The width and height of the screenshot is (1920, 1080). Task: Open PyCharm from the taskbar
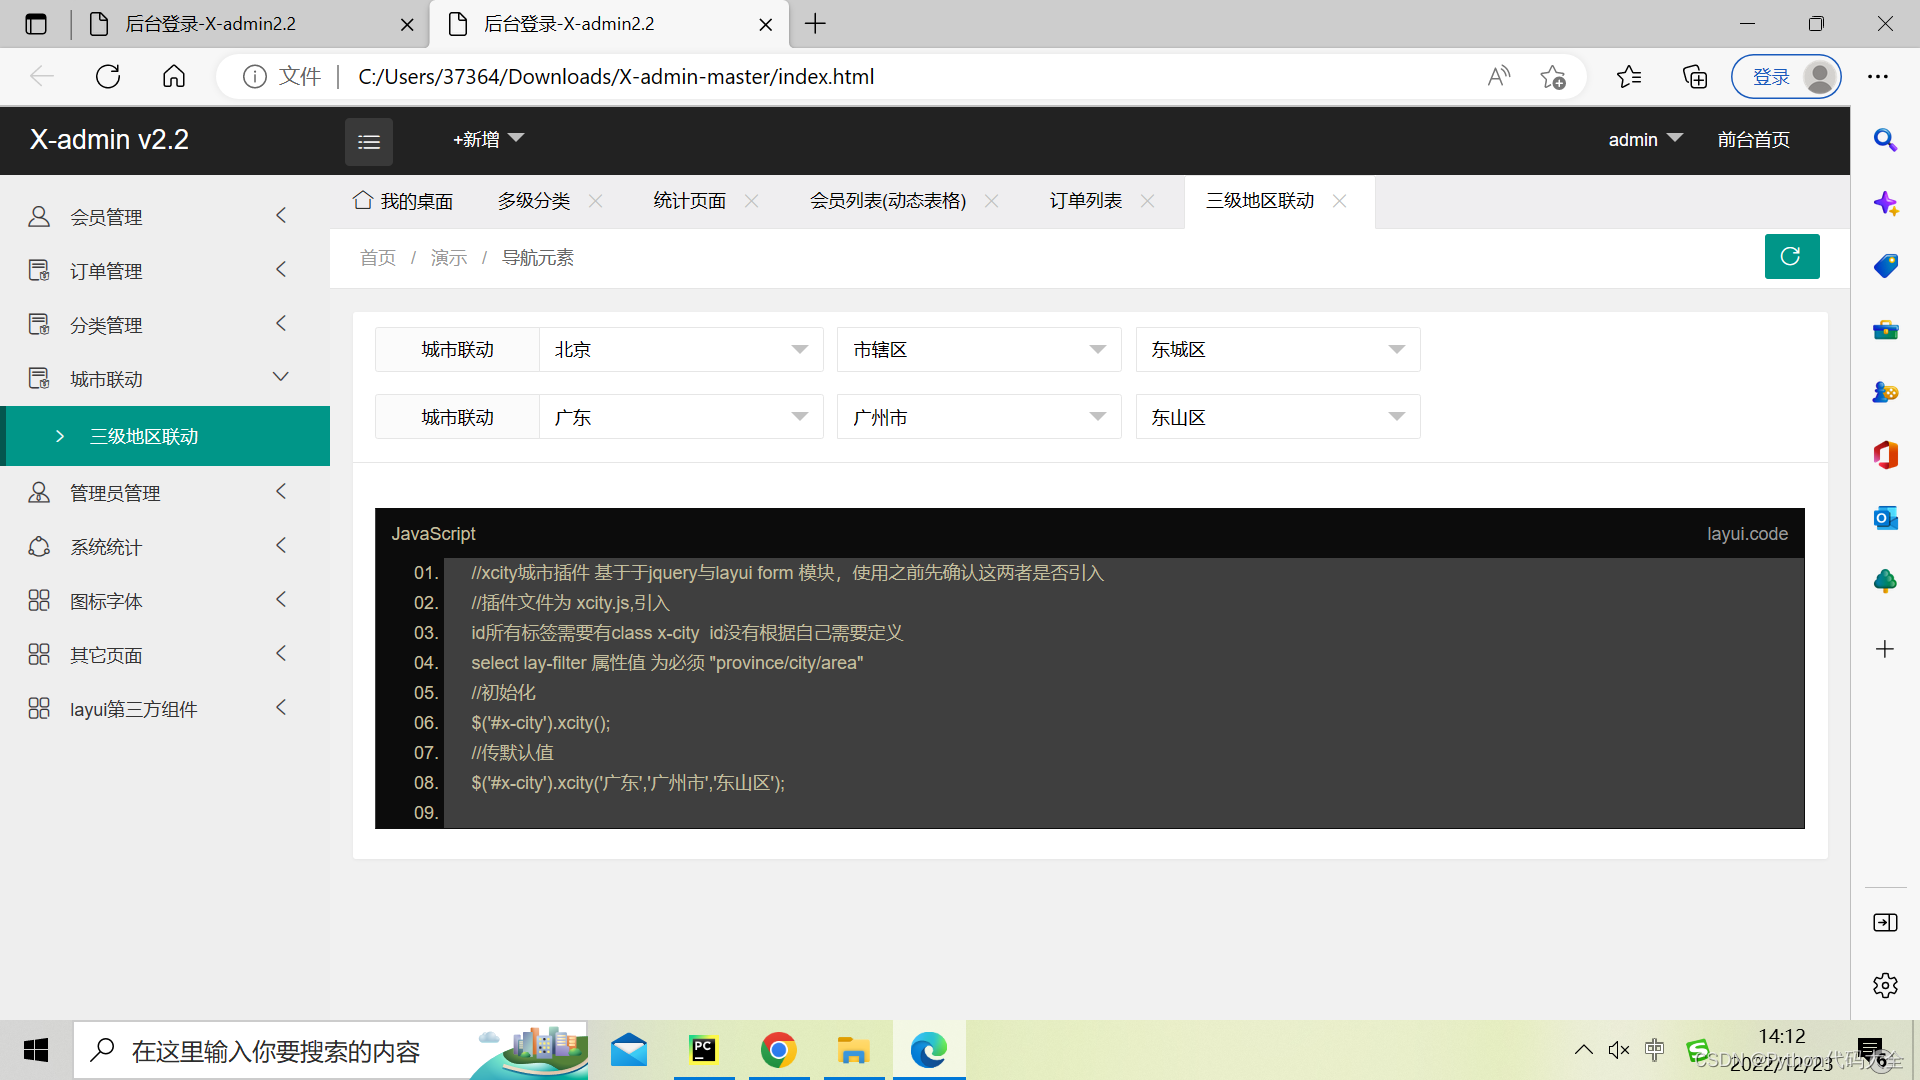pyautogui.click(x=704, y=1050)
